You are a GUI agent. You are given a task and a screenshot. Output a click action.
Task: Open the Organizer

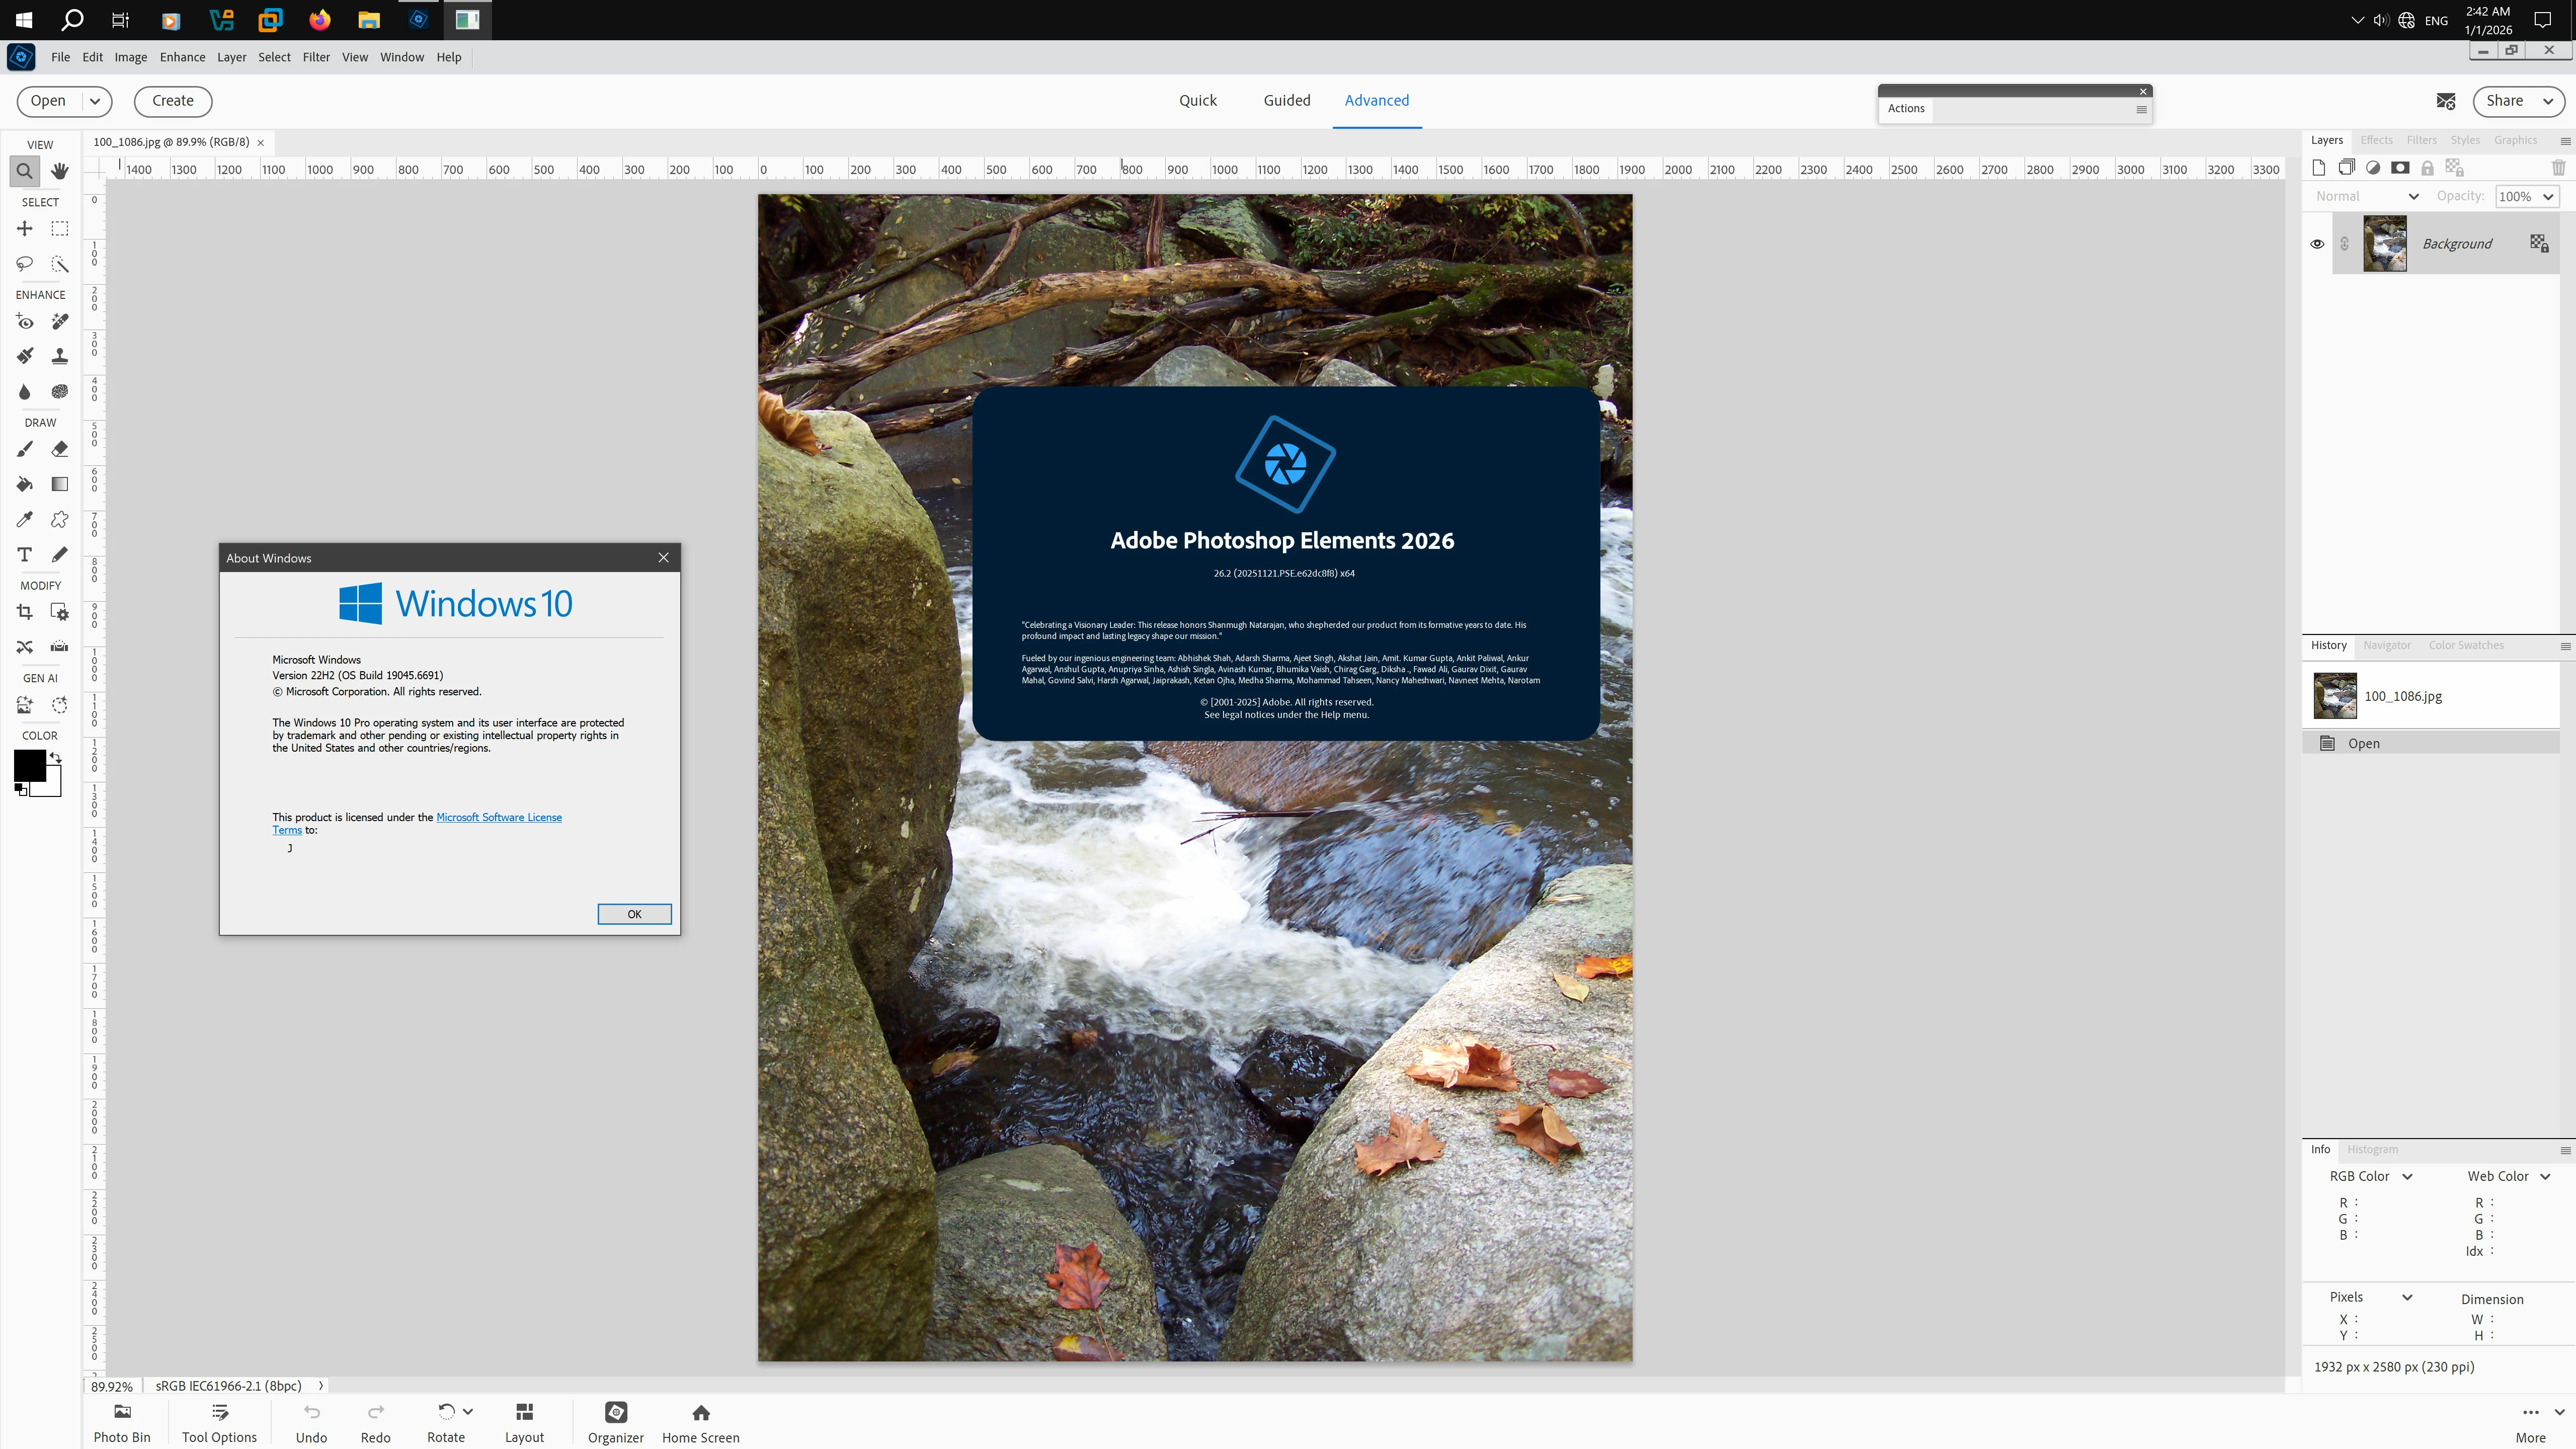616,1423
